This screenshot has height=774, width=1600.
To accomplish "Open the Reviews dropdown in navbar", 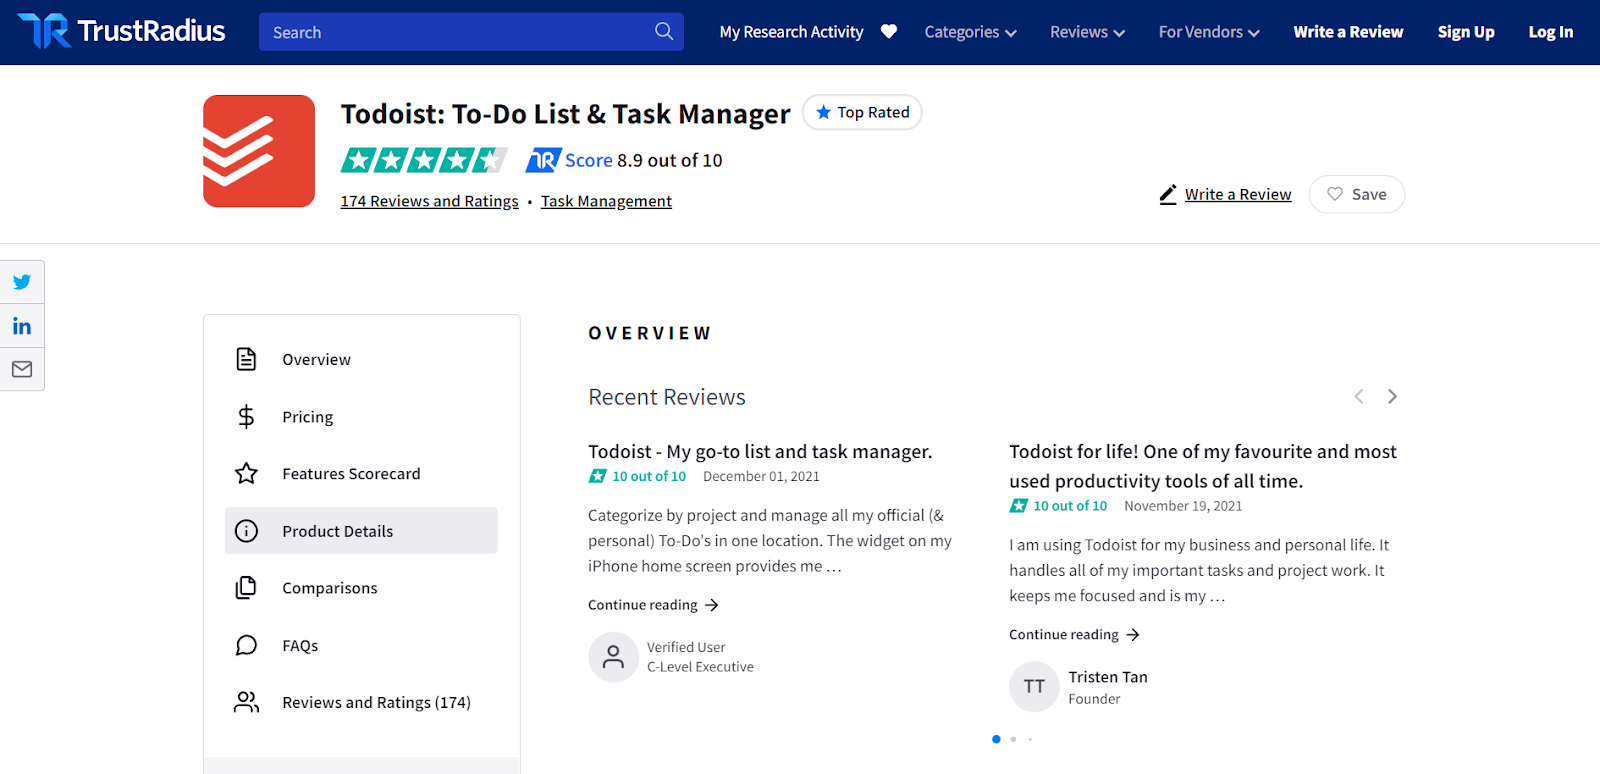I will pyautogui.click(x=1087, y=32).
